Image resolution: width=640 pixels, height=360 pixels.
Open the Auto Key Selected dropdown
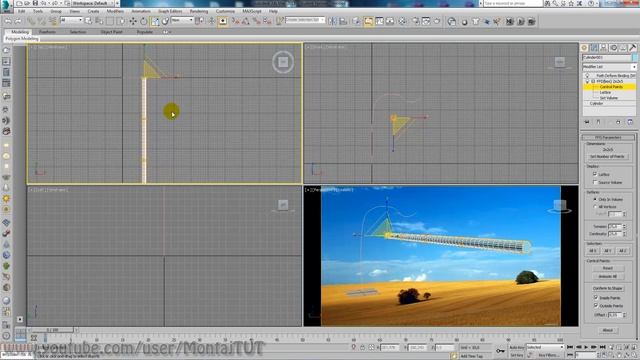(544, 347)
